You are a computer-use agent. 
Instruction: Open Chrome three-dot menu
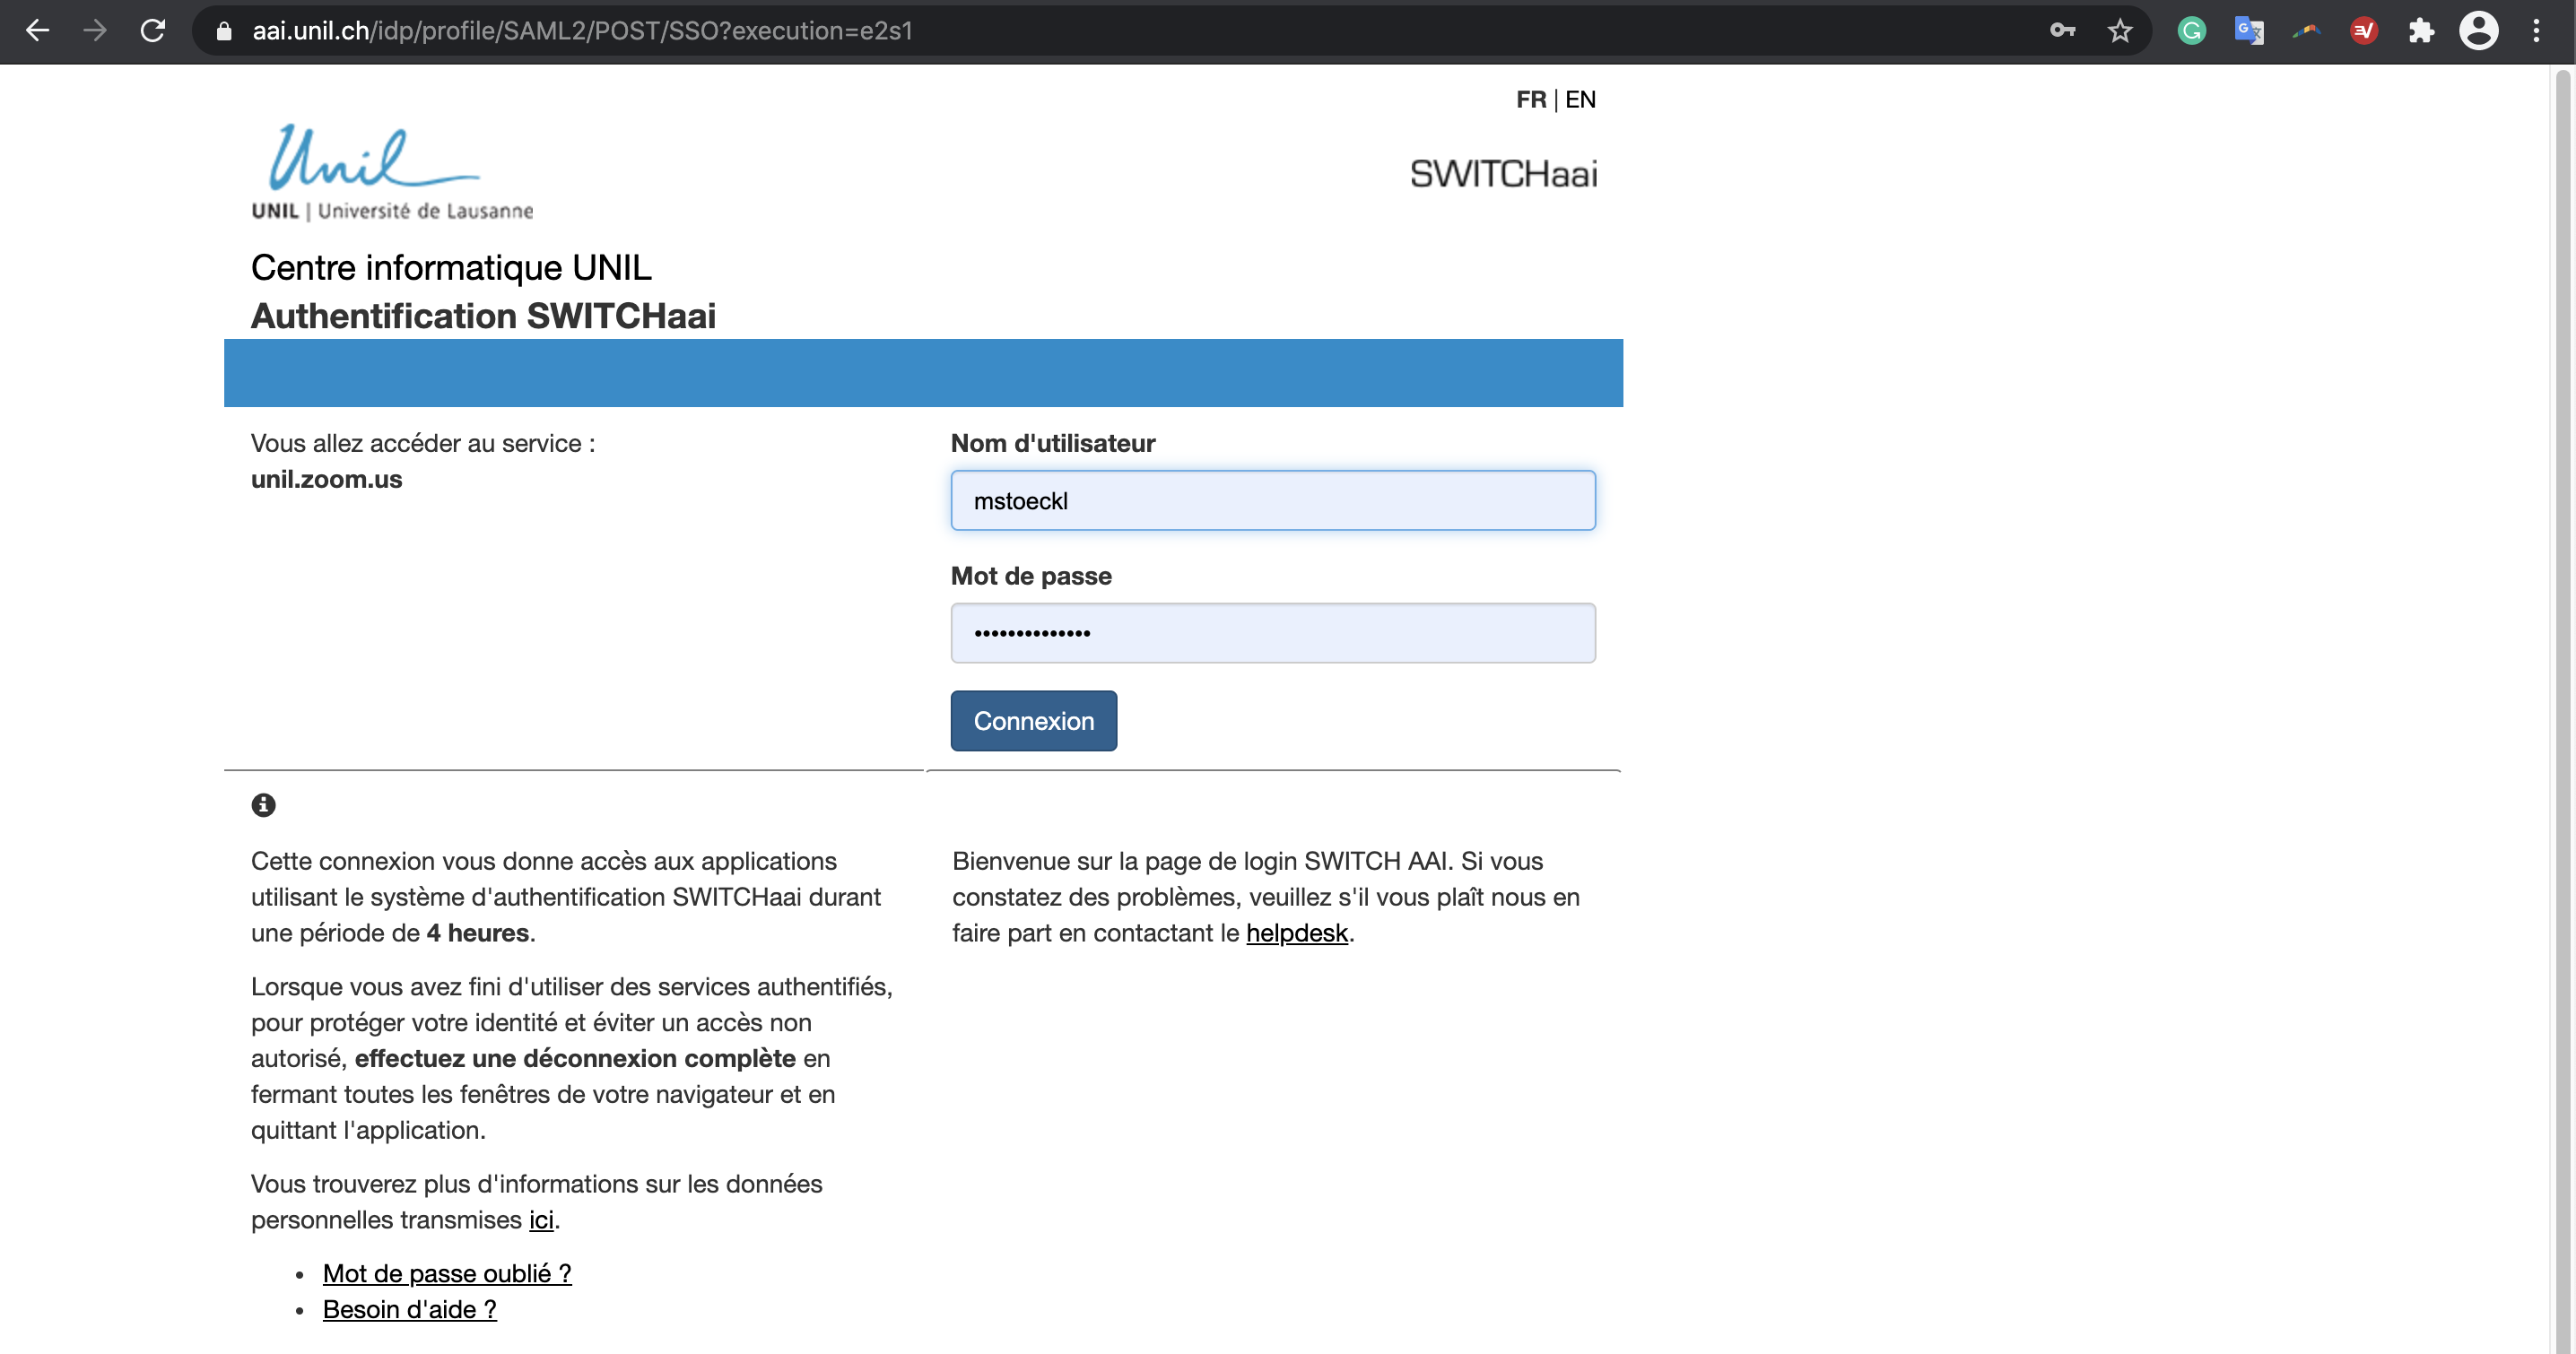[2536, 31]
